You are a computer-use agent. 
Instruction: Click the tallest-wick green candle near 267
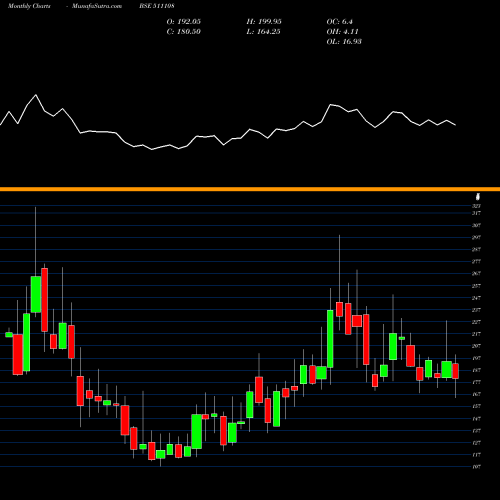click(36, 294)
